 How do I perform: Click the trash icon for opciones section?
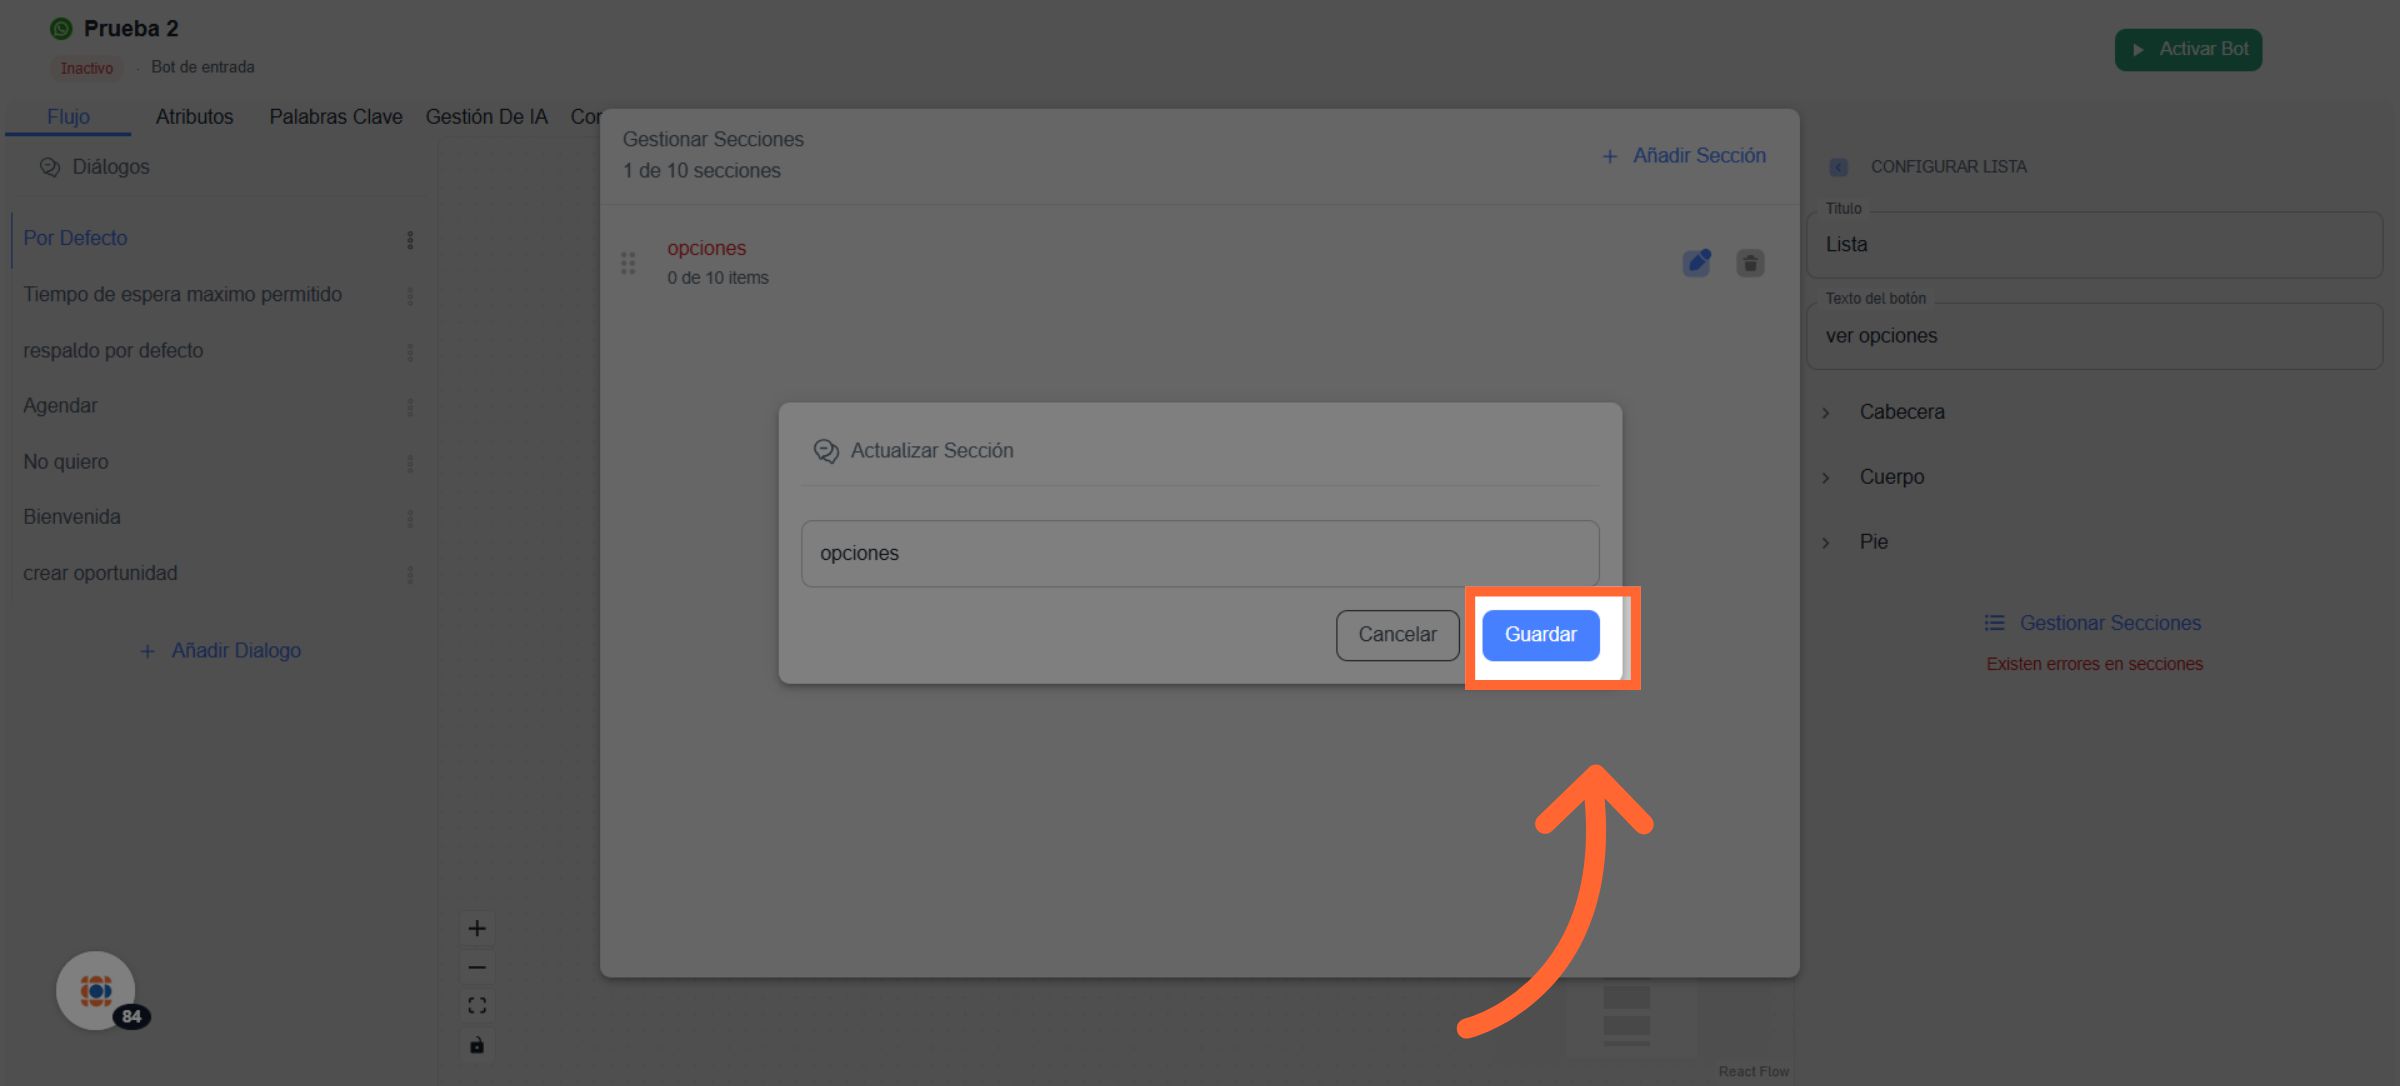click(x=1750, y=263)
